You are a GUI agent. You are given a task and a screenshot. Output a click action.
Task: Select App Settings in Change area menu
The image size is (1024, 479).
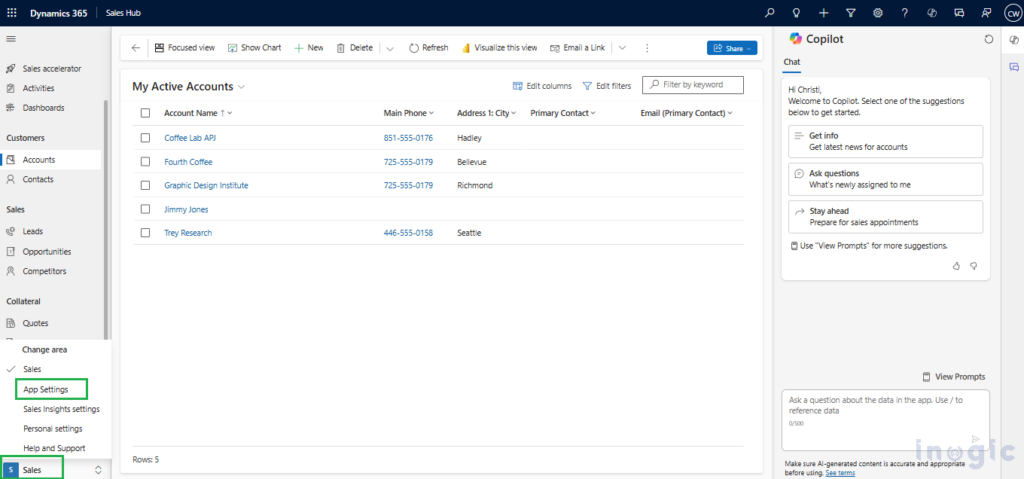point(45,389)
